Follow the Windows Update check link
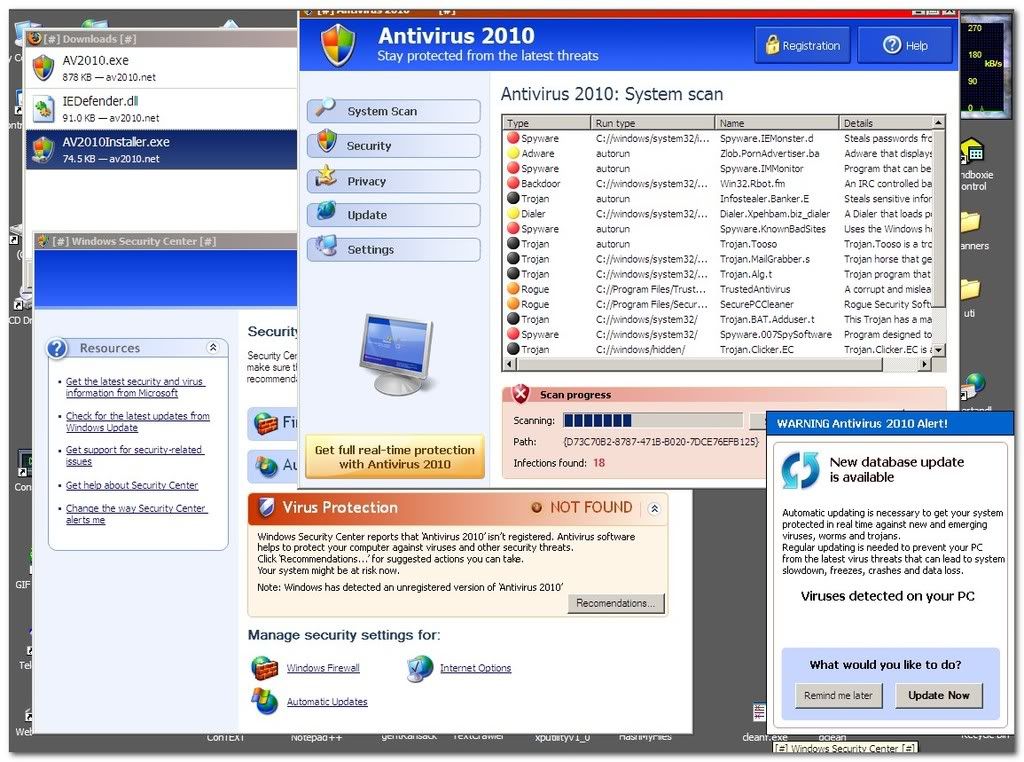The width and height of the screenshot is (1024, 762). pyautogui.click(x=137, y=421)
